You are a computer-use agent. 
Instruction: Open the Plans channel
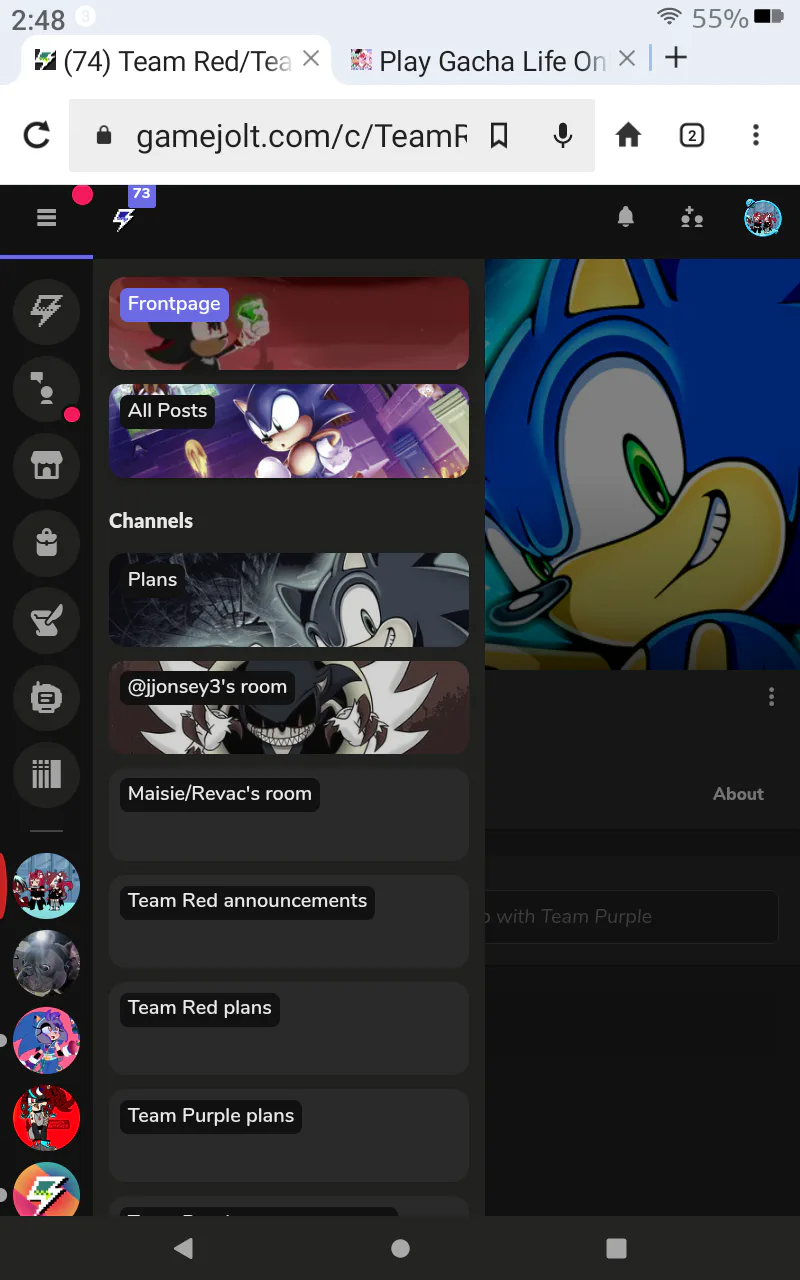tap(289, 600)
